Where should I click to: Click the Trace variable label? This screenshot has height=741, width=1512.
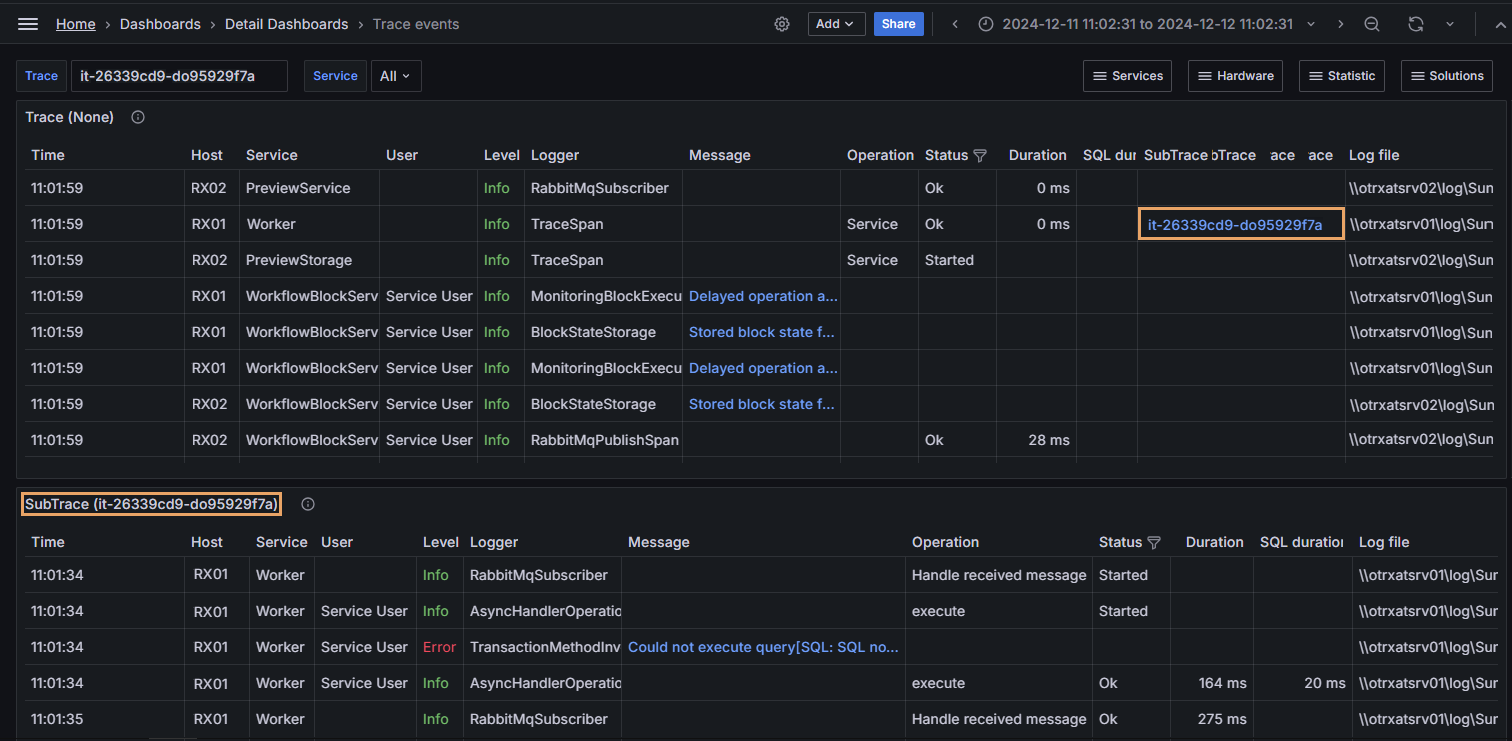42,76
